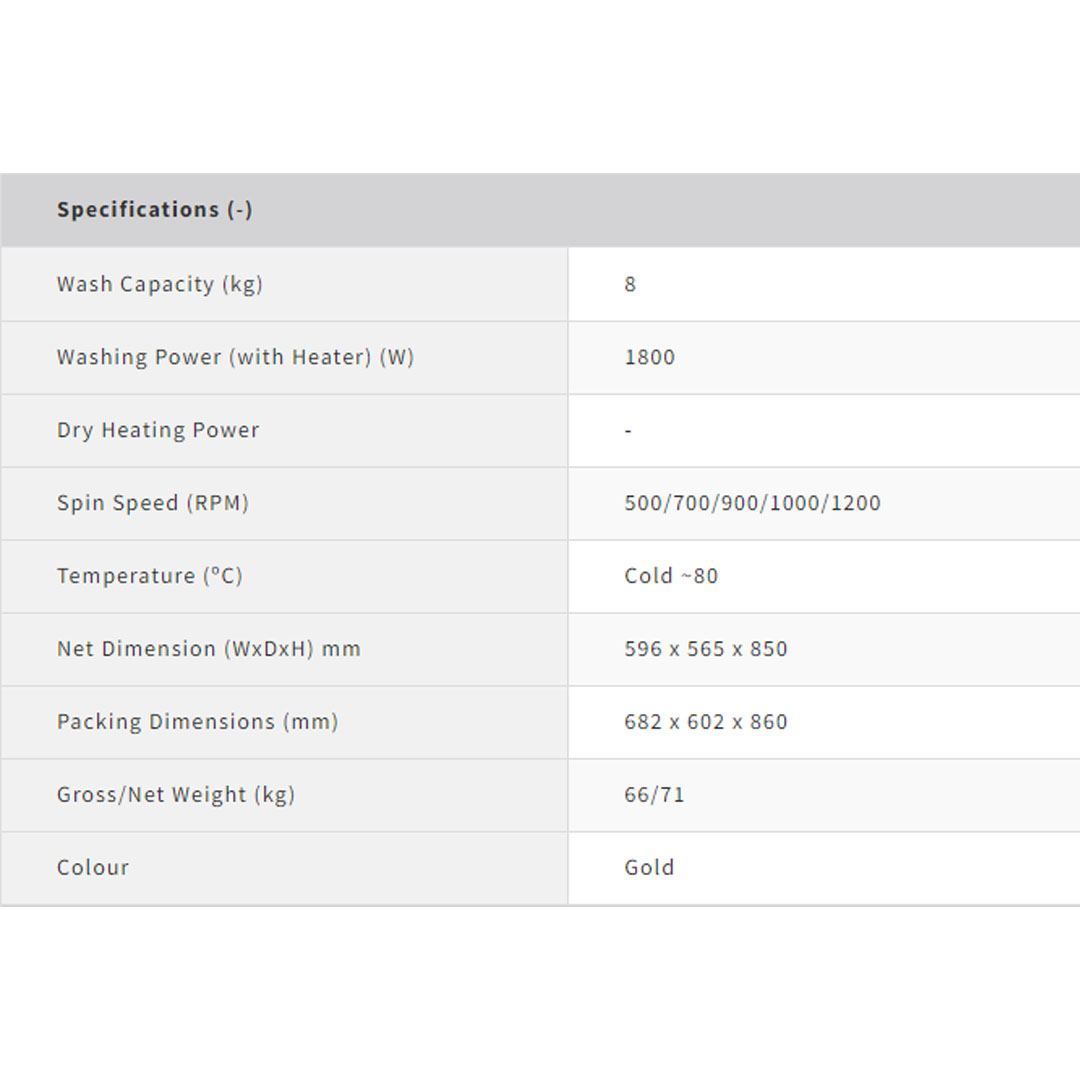
Task: Select the wash capacity value 8
Action: (x=630, y=284)
